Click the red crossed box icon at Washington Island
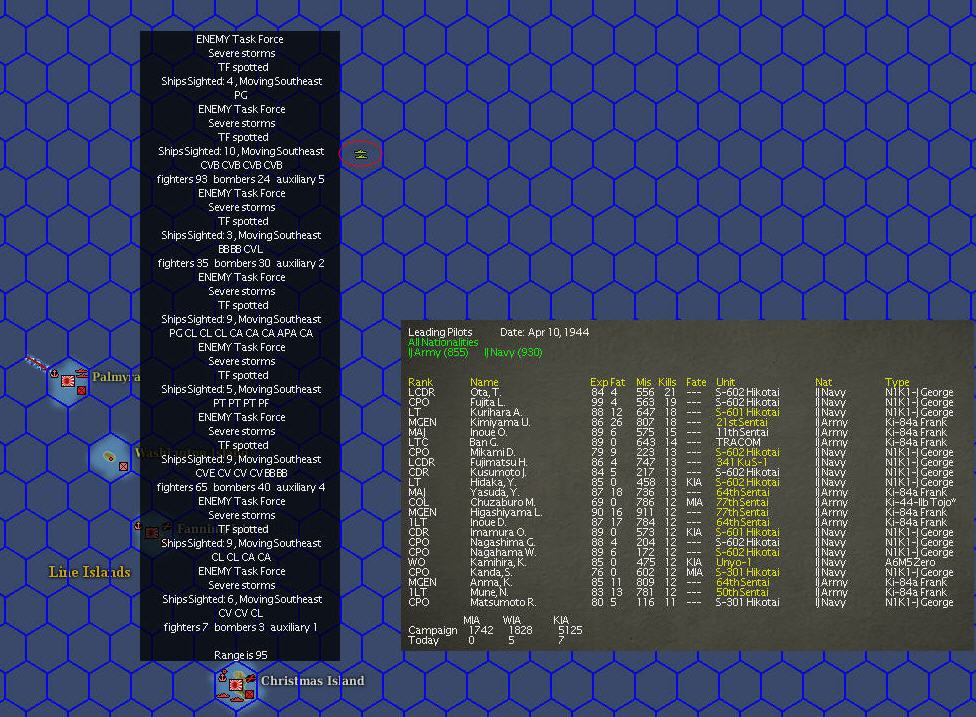The width and height of the screenshot is (976, 717). 123,466
